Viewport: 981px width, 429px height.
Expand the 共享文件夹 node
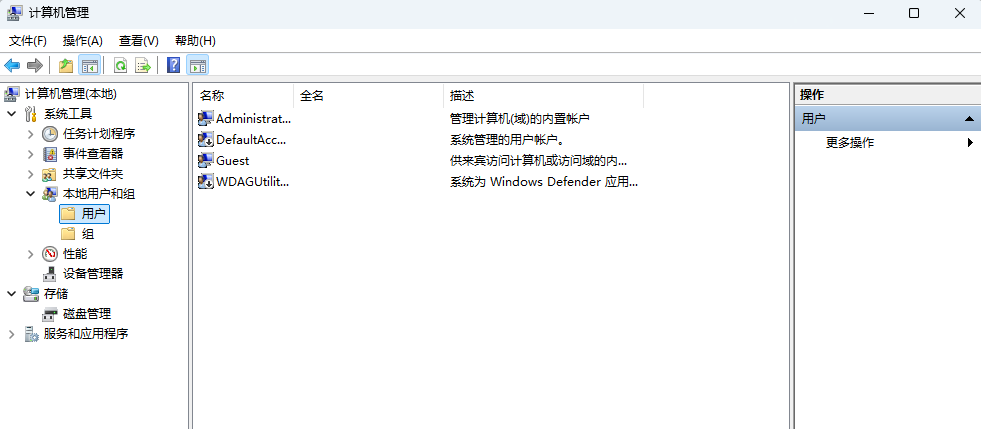30,174
